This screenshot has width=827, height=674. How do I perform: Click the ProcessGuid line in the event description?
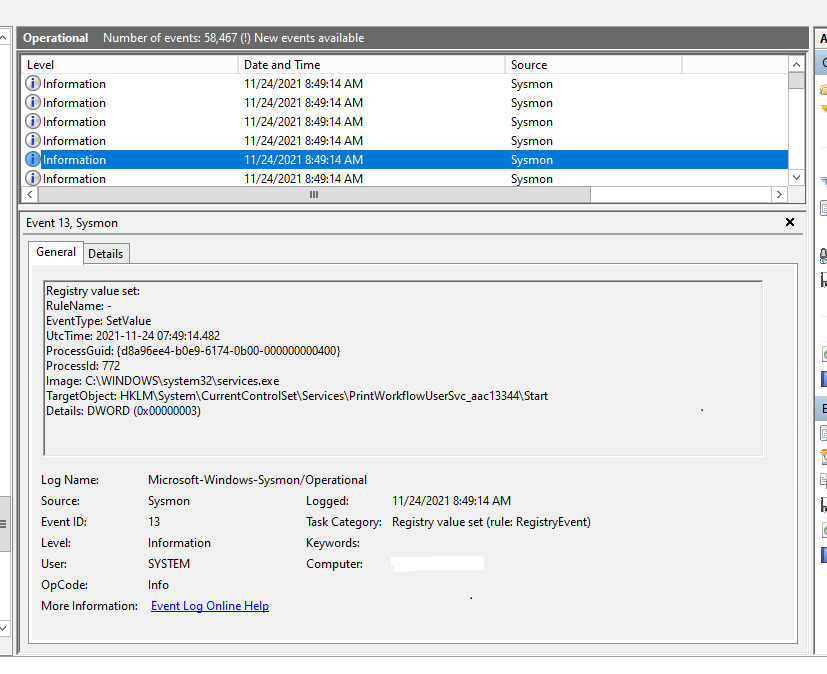pyautogui.click(x=193, y=351)
